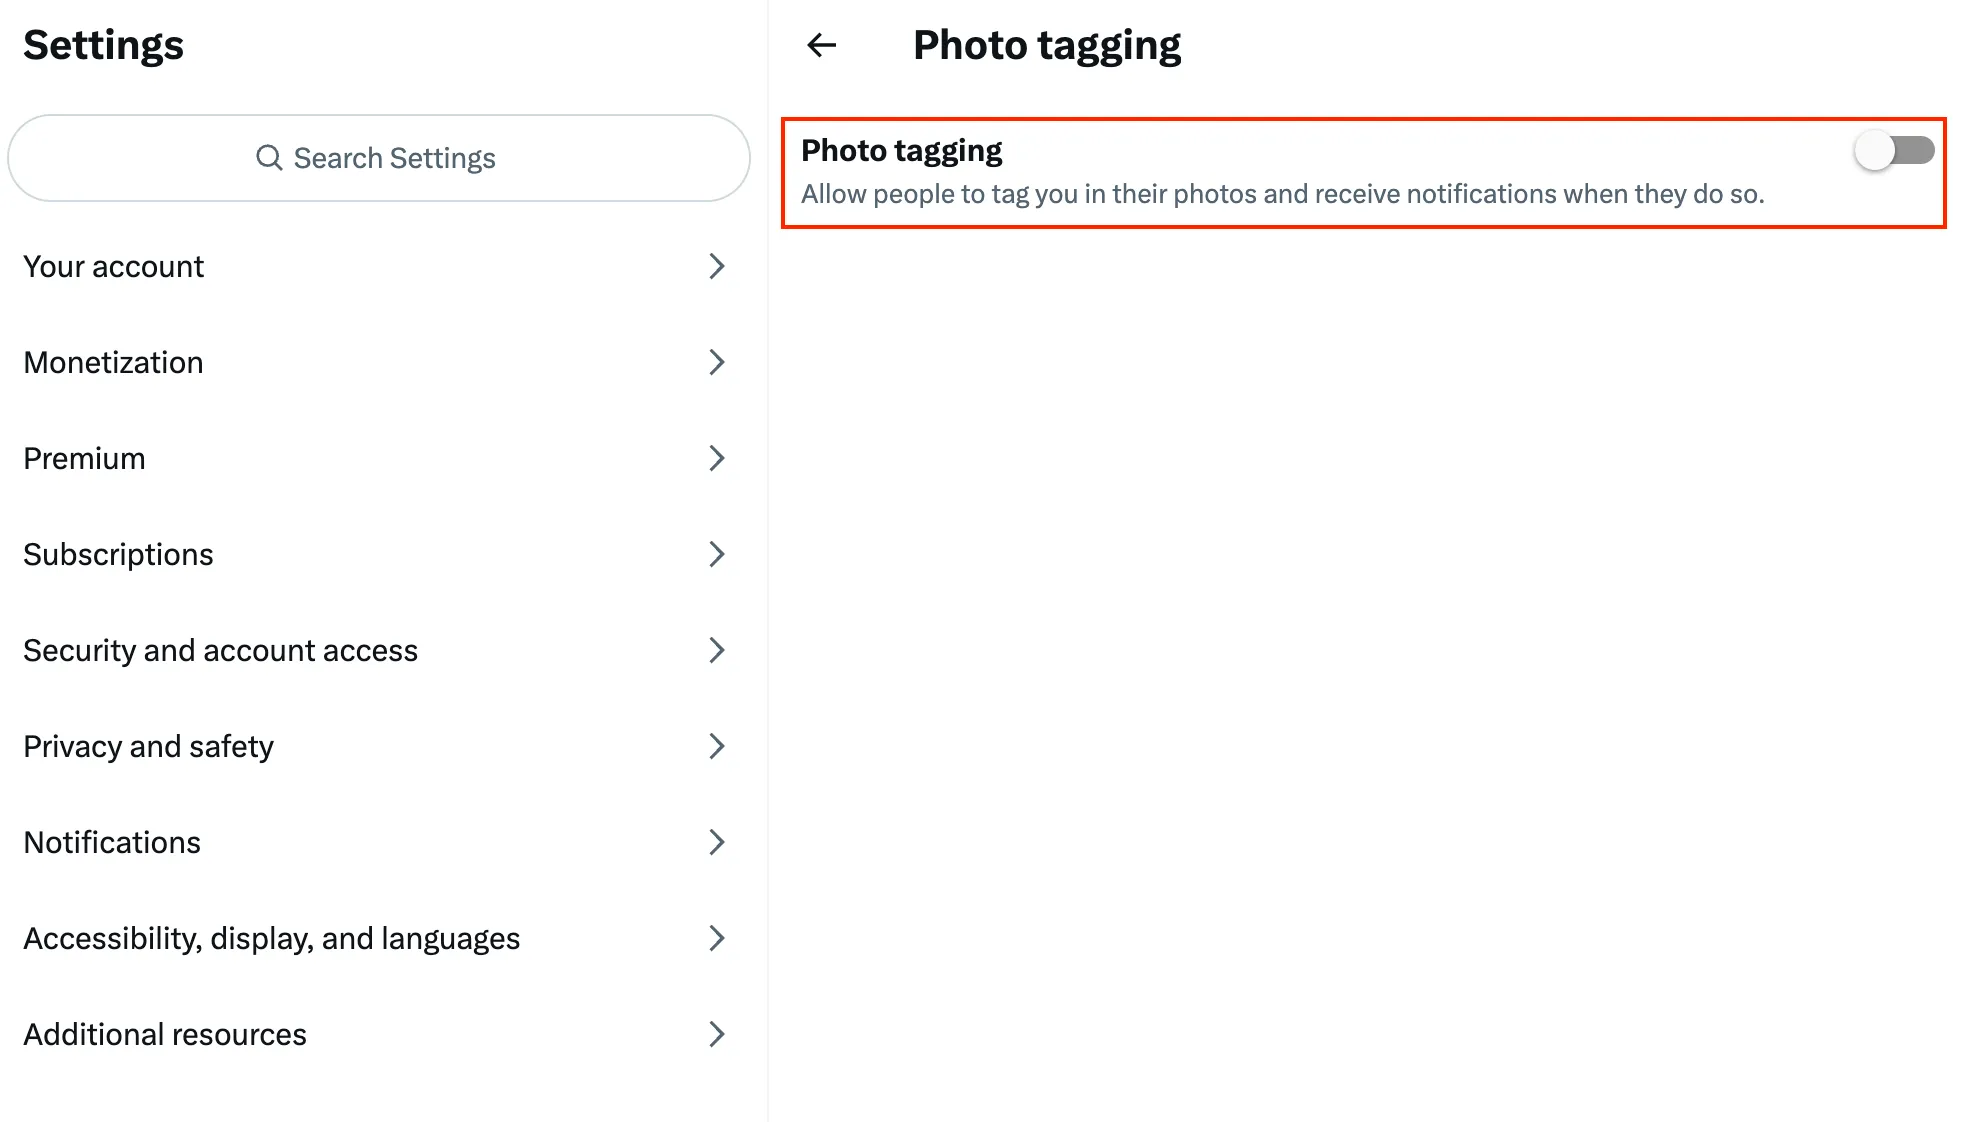
Task: Click the back arrow icon
Action: tap(821, 45)
